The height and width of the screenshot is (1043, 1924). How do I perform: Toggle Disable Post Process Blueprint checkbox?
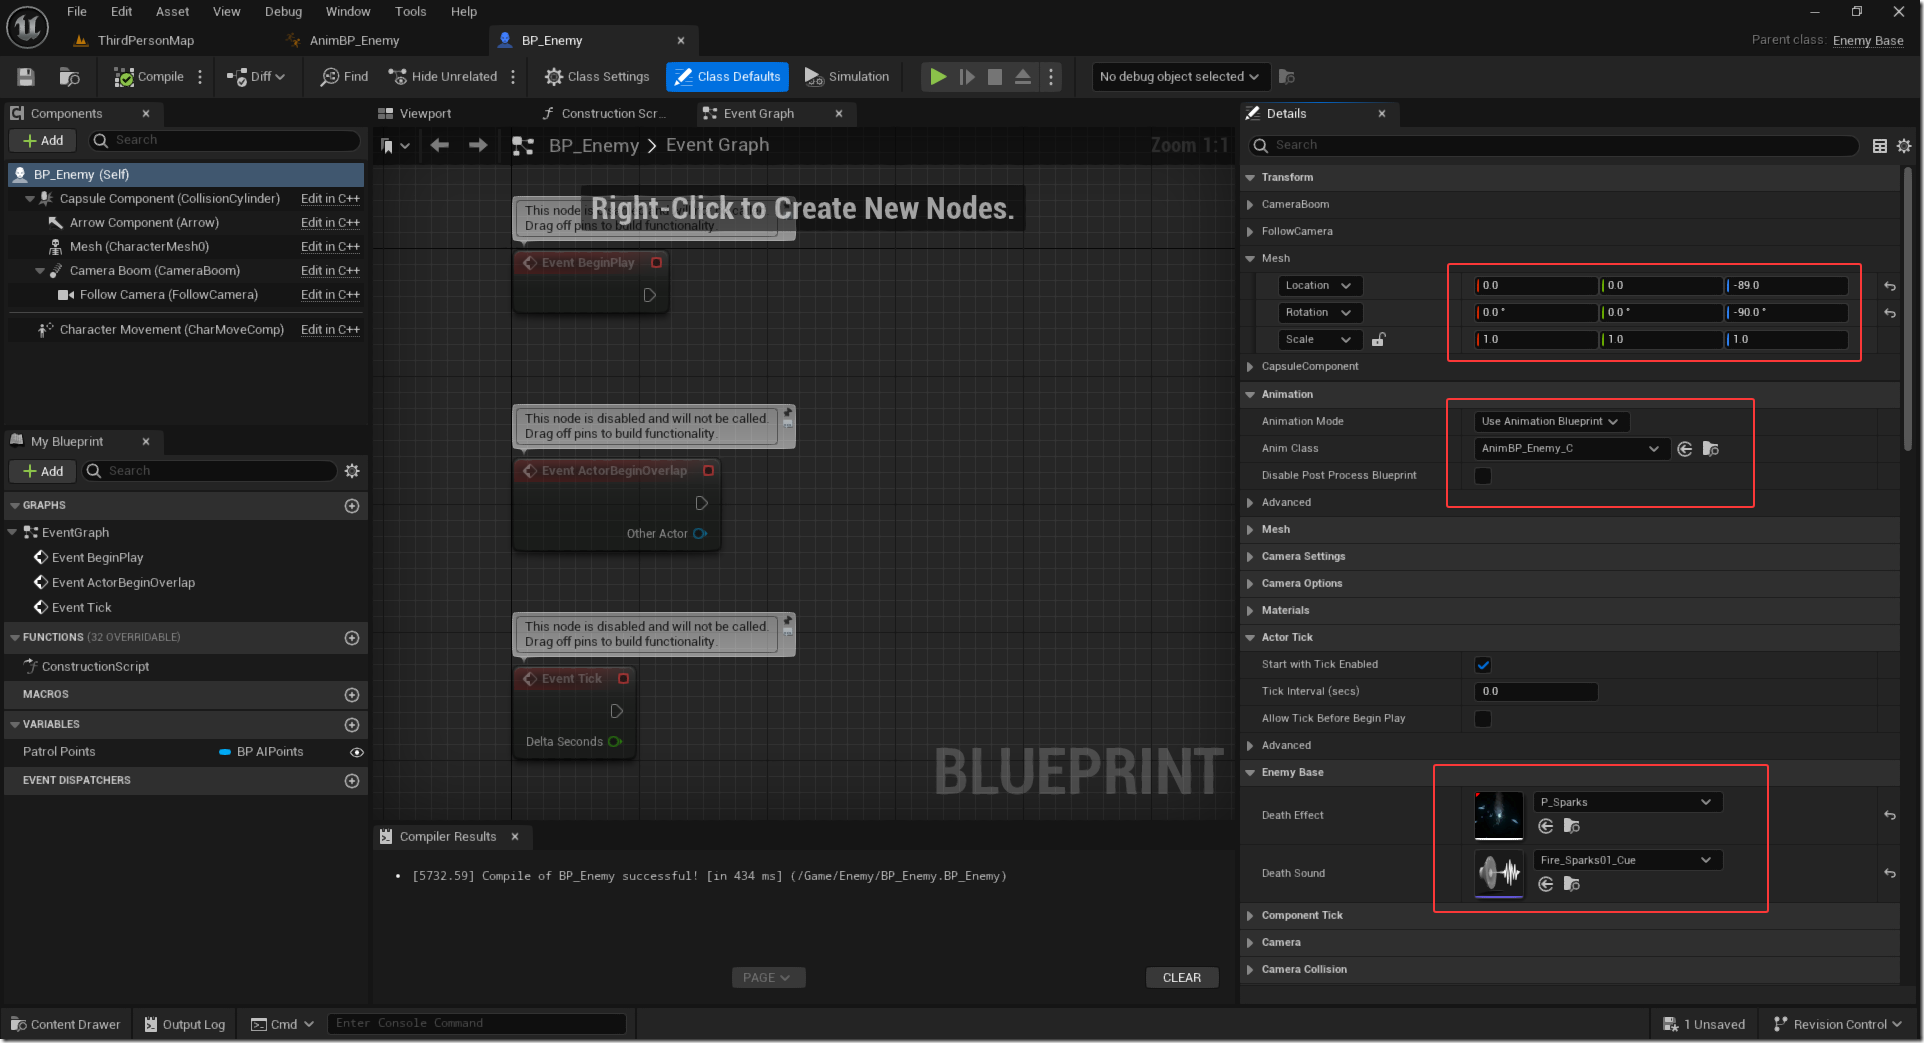click(1483, 476)
